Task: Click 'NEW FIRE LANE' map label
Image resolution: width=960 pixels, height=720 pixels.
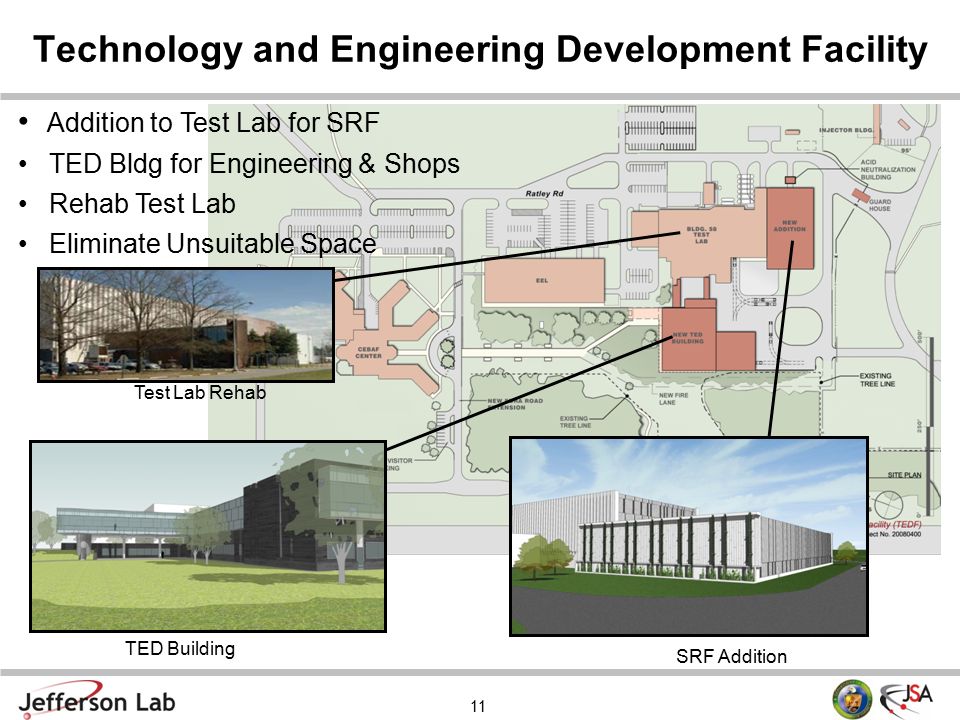Action: [x=673, y=399]
